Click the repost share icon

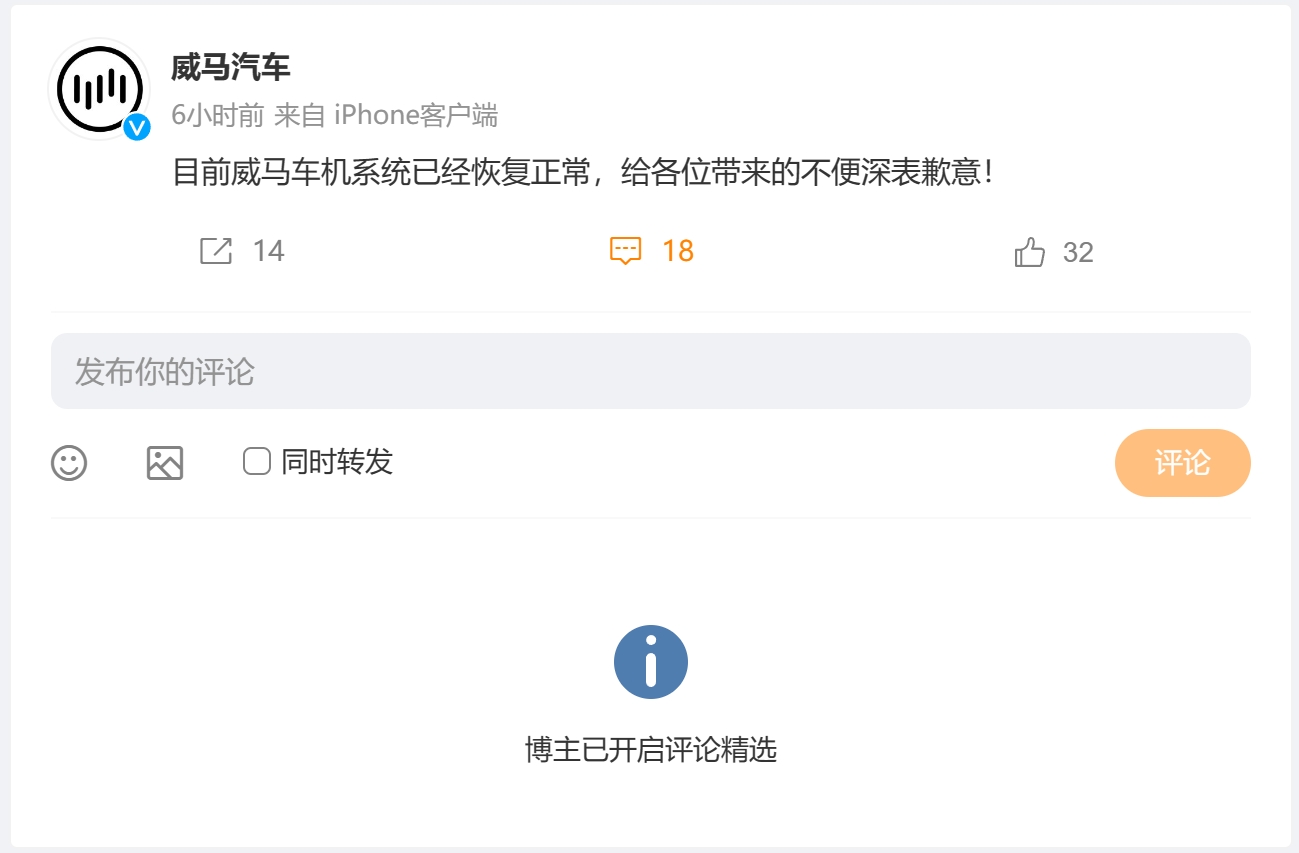[216, 251]
